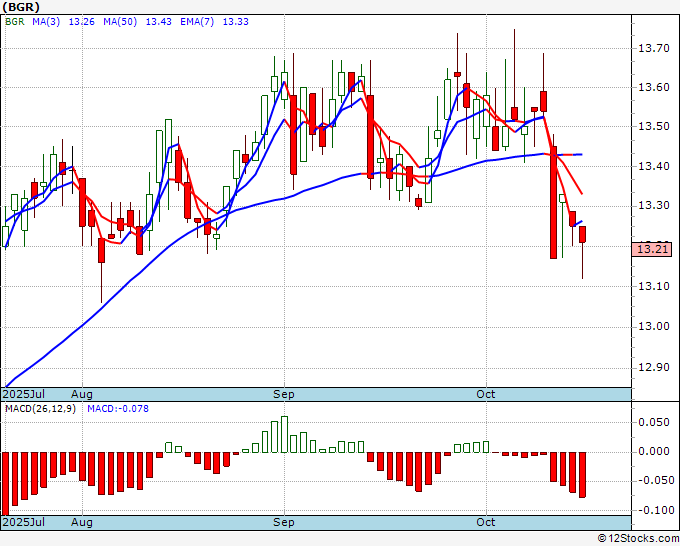Click the large red candle dropping to 13.17
The height and width of the screenshot is (546, 680).
(x=553, y=203)
